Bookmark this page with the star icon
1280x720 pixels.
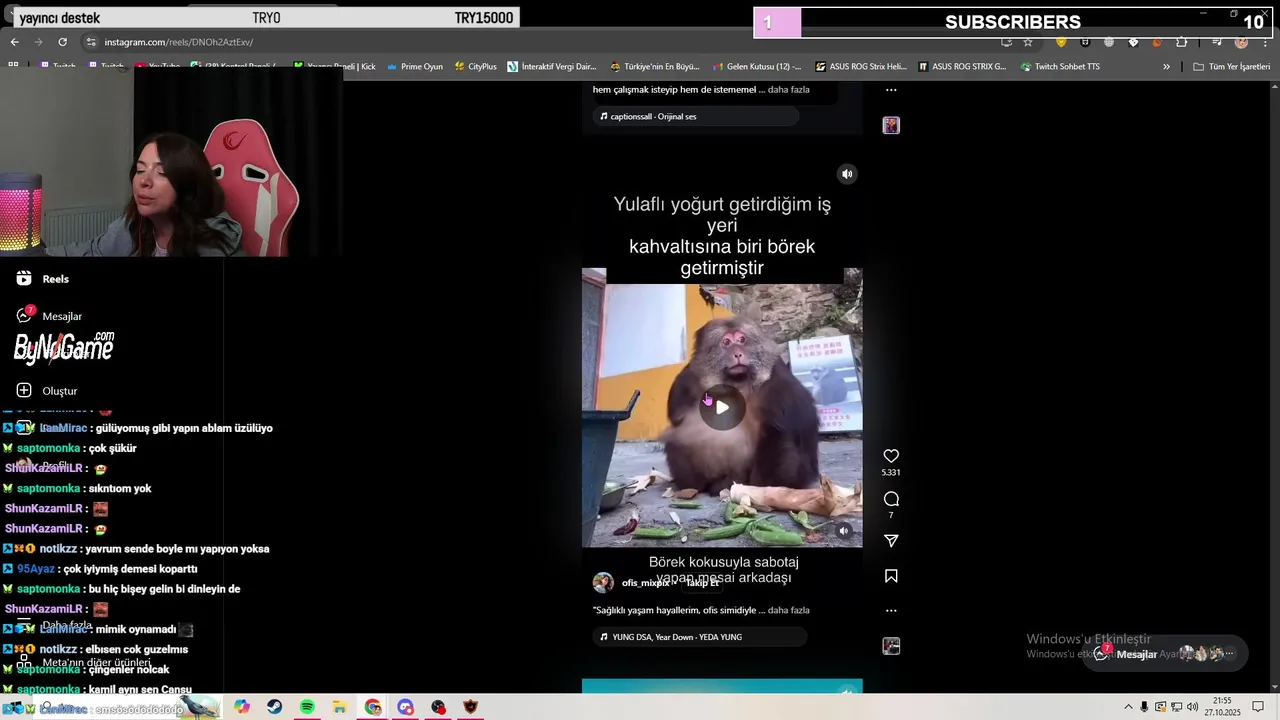1028,42
